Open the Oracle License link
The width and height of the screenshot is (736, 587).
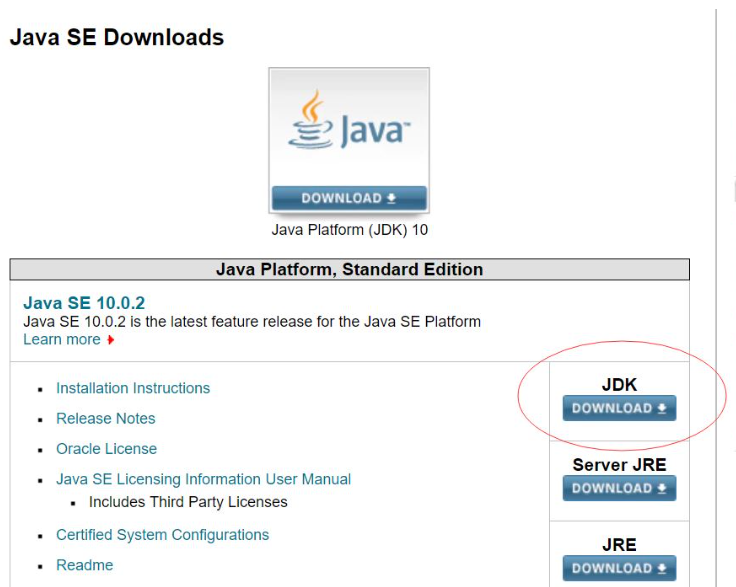coord(106,449)
